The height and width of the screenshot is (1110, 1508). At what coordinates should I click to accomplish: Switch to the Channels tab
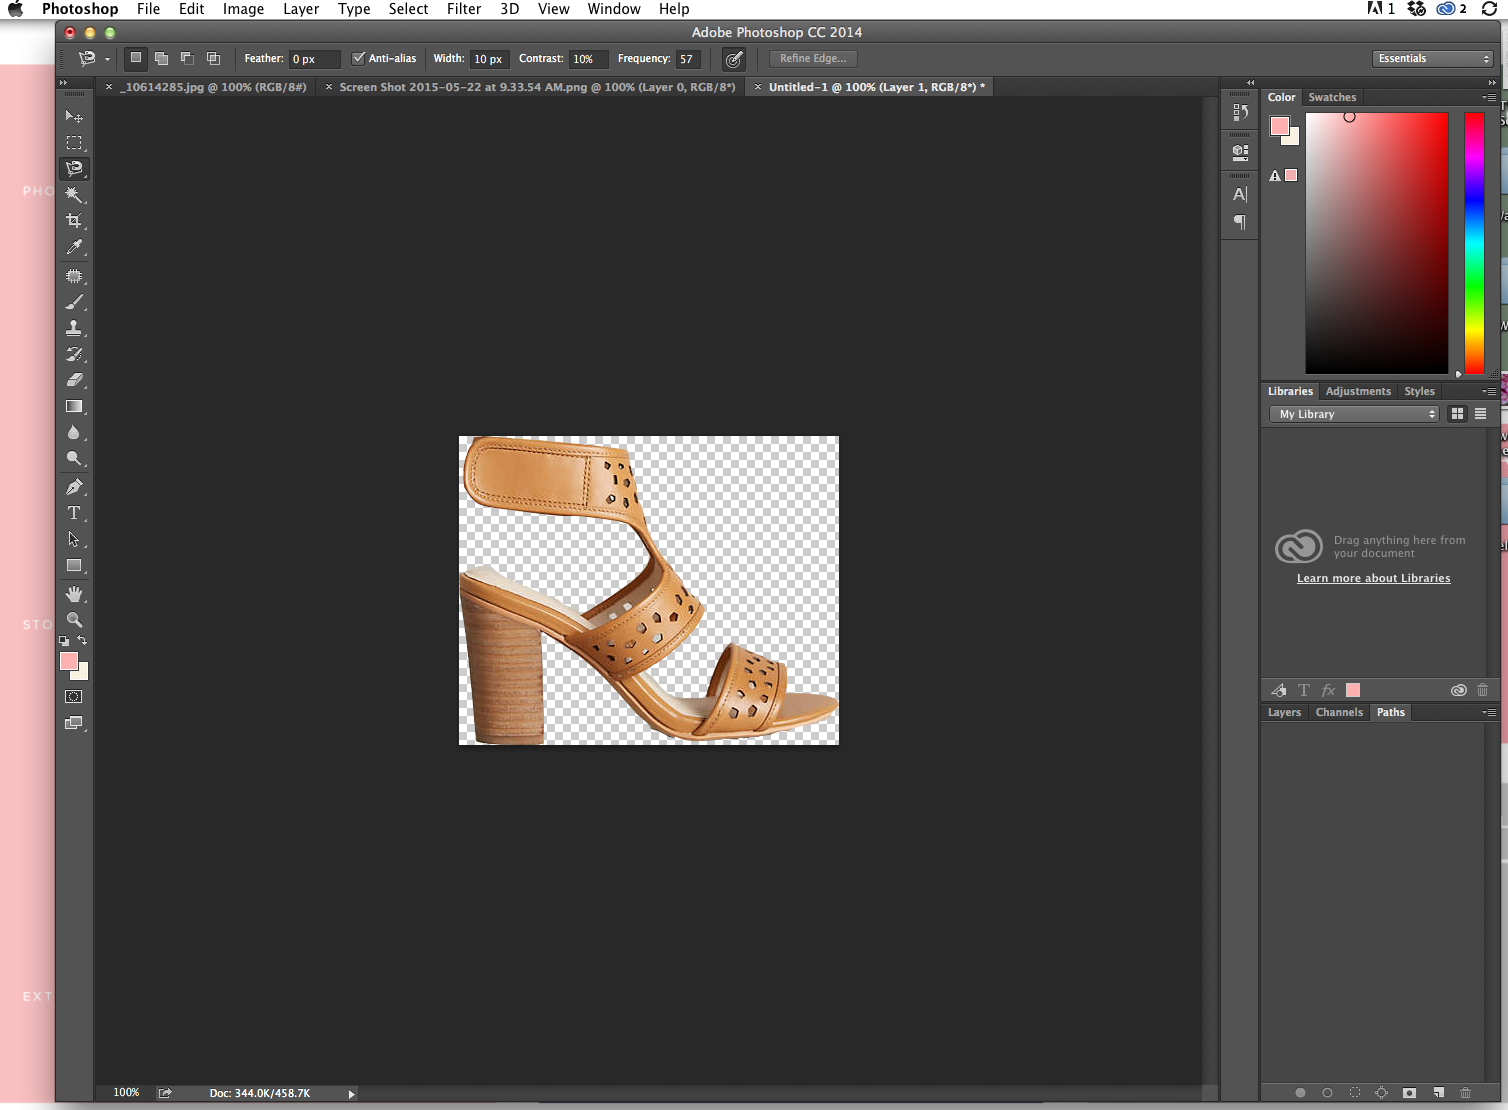(x=1339, y=712)
